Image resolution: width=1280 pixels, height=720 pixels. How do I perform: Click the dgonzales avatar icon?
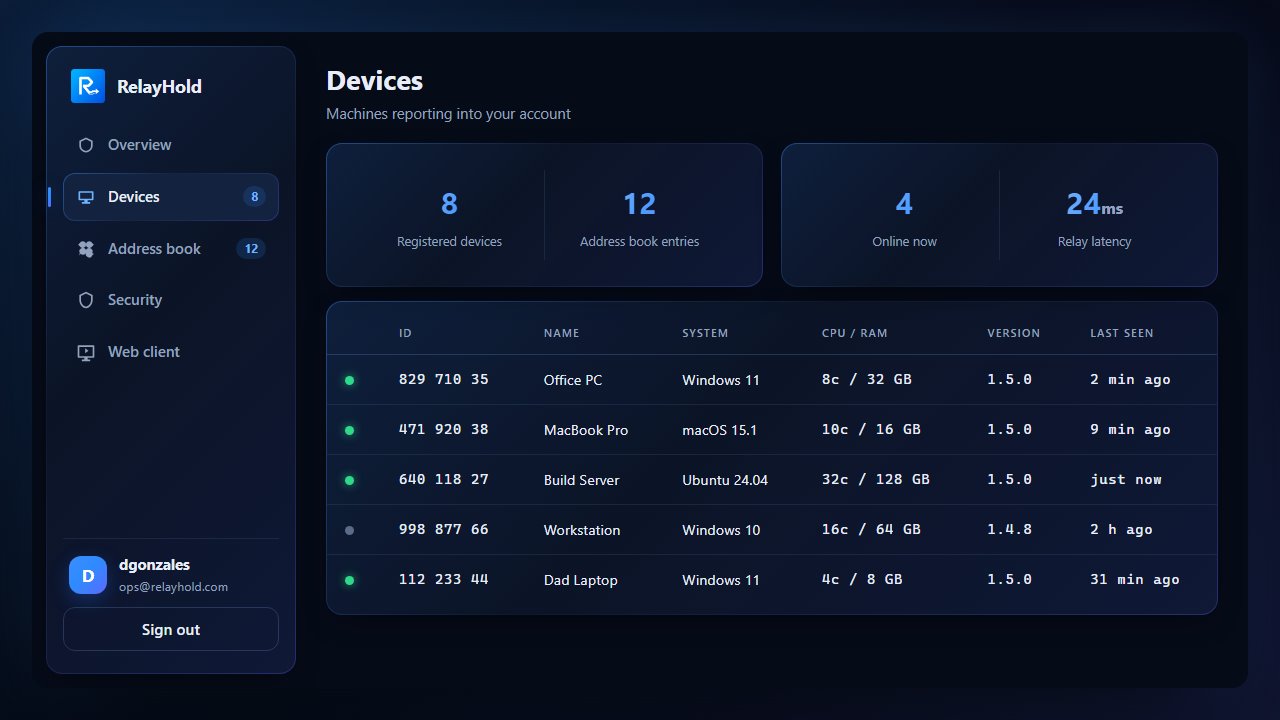[x=88, y=575]
